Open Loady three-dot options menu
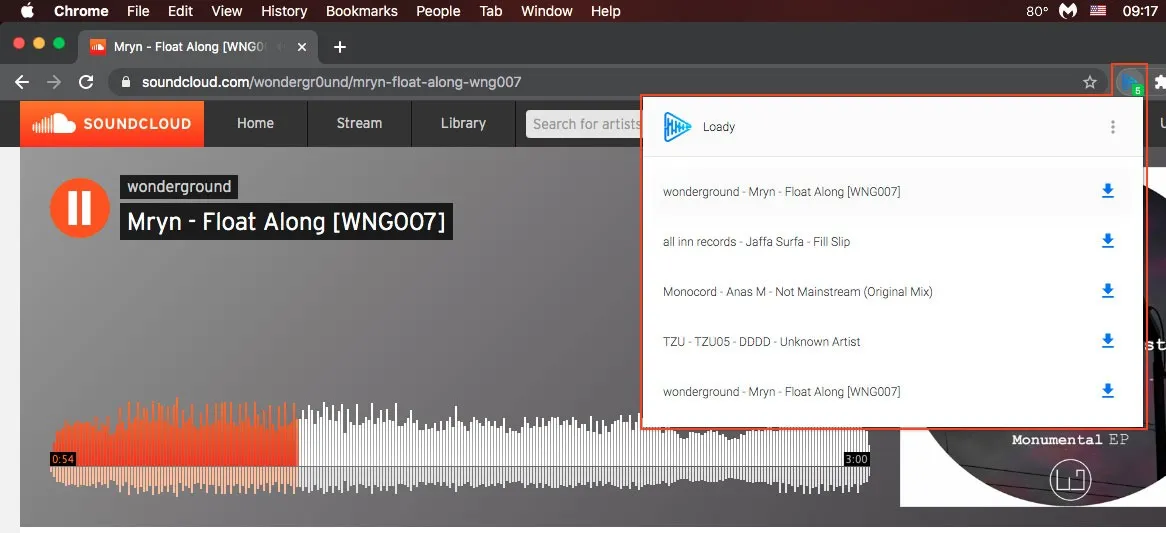The height and width of the screenshot is (533, 1166). [1112, 127]
